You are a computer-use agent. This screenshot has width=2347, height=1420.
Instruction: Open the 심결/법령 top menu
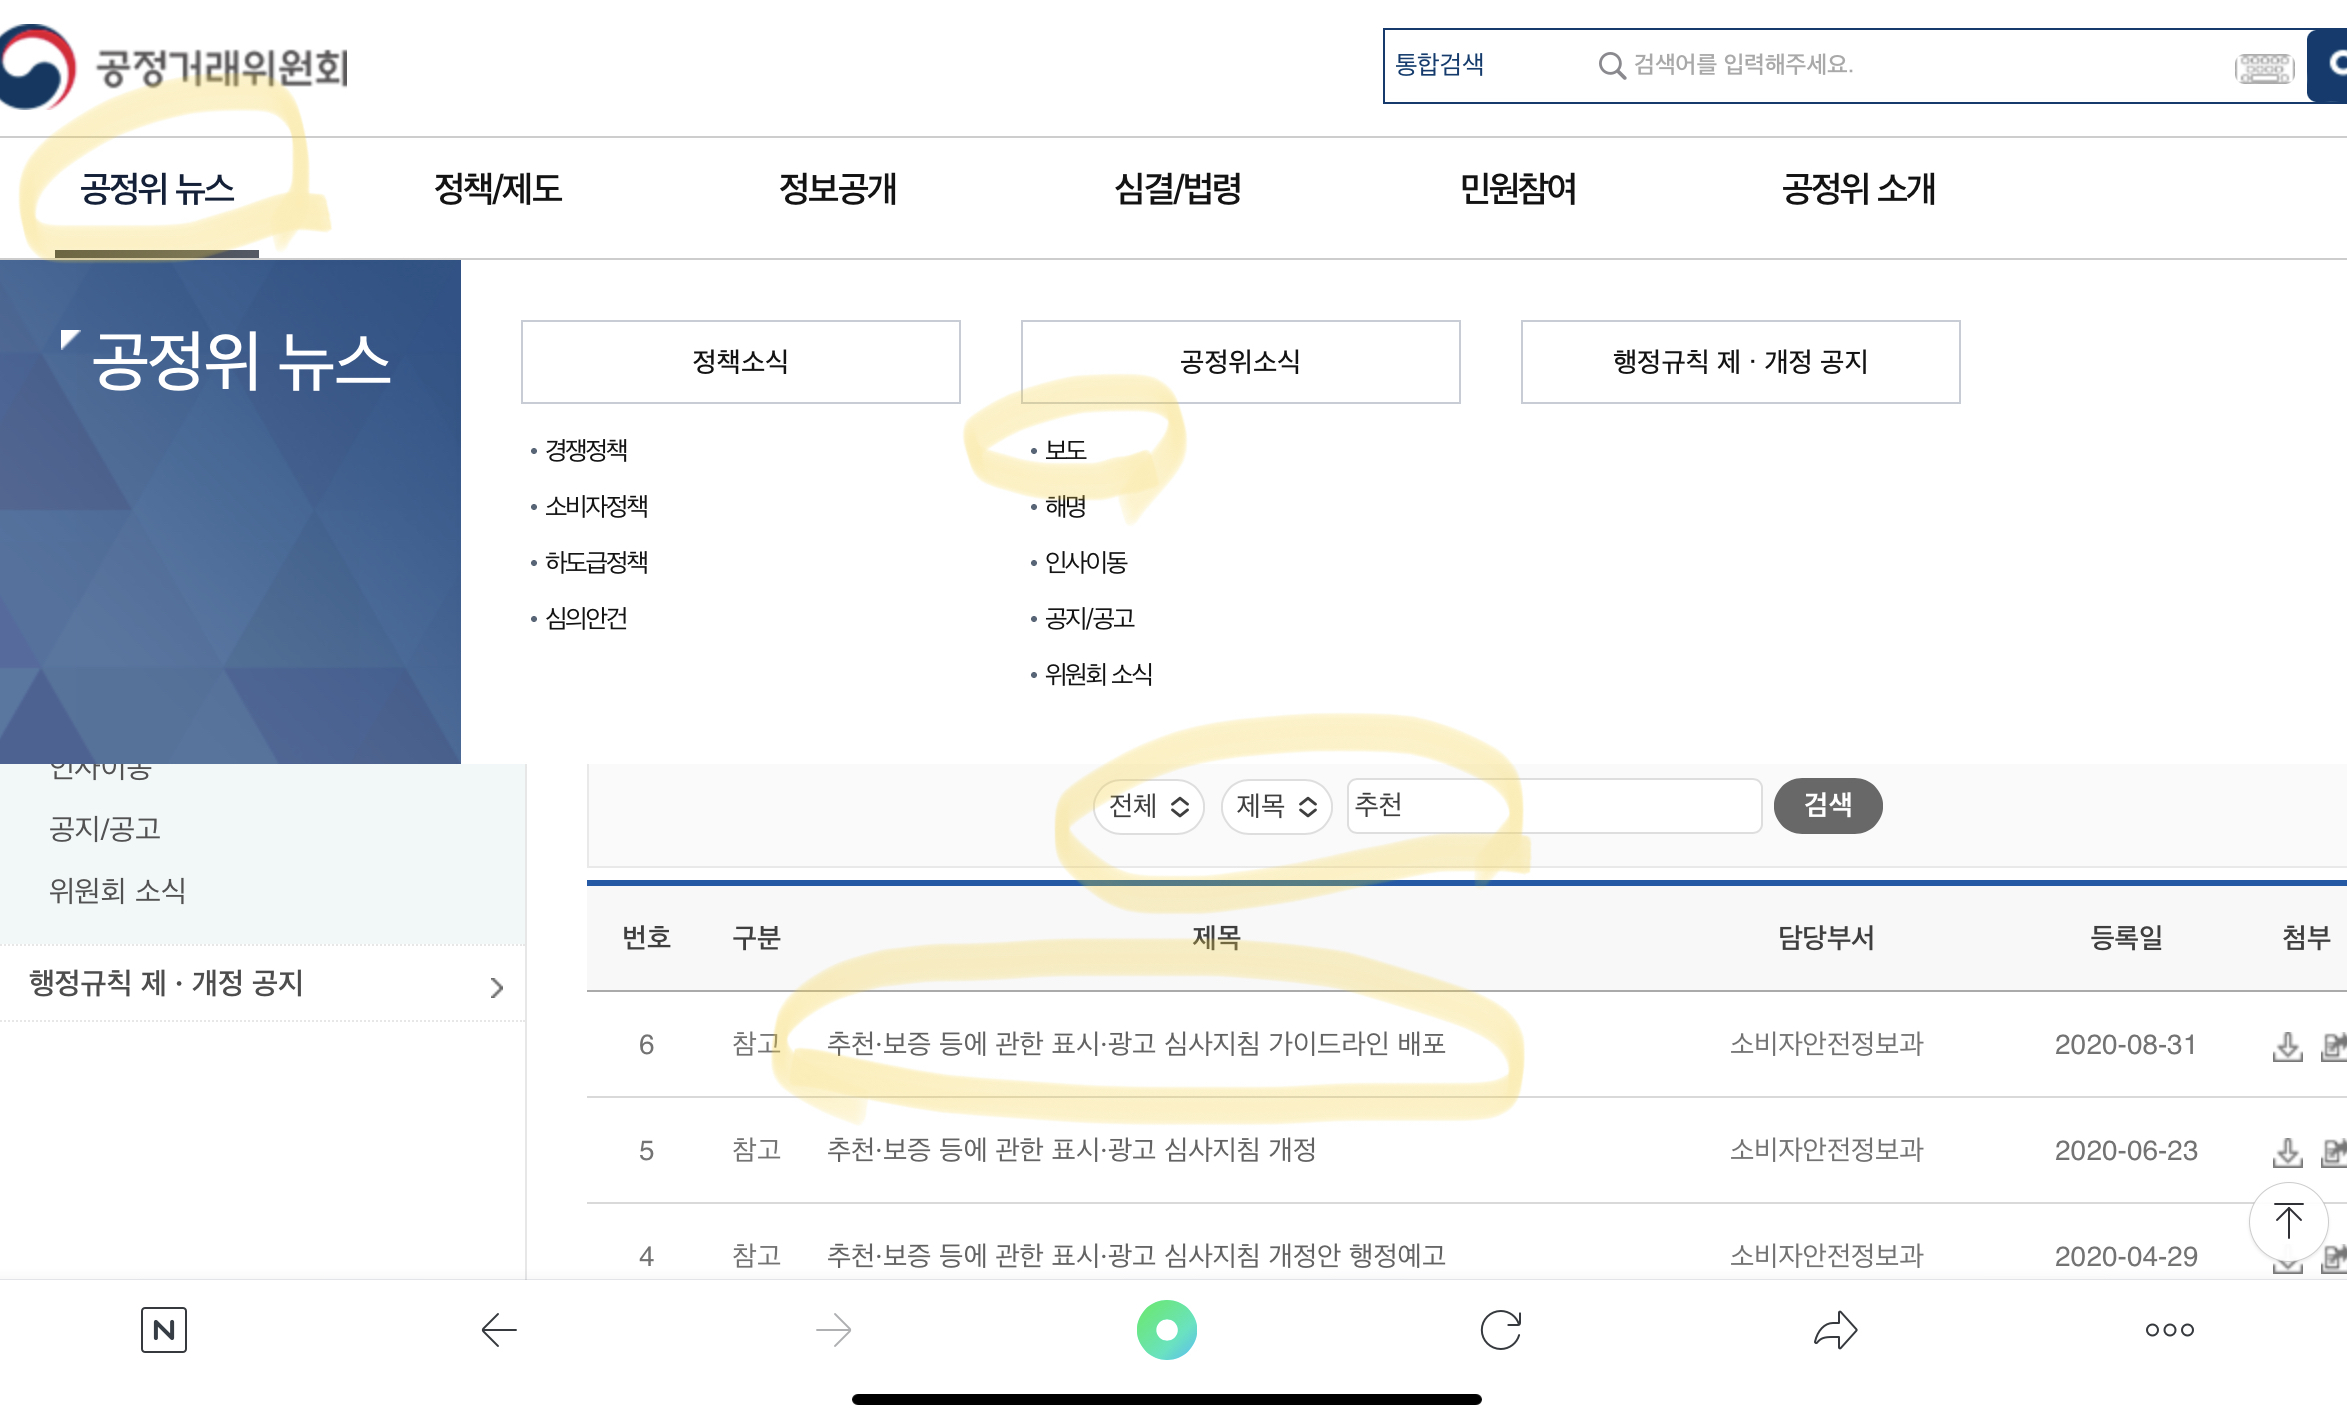pos(1178,189)
